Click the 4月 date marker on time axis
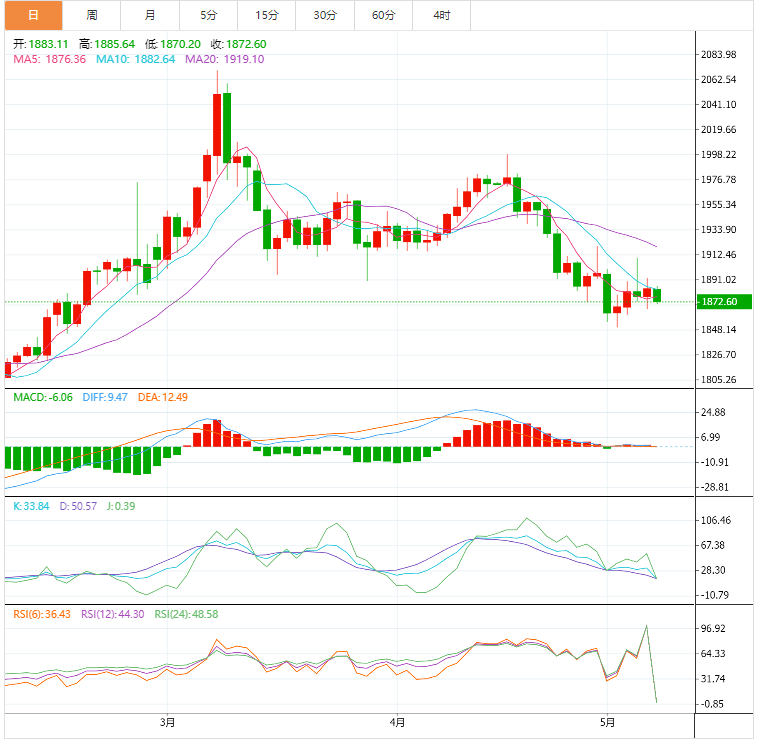 point(397,721)
